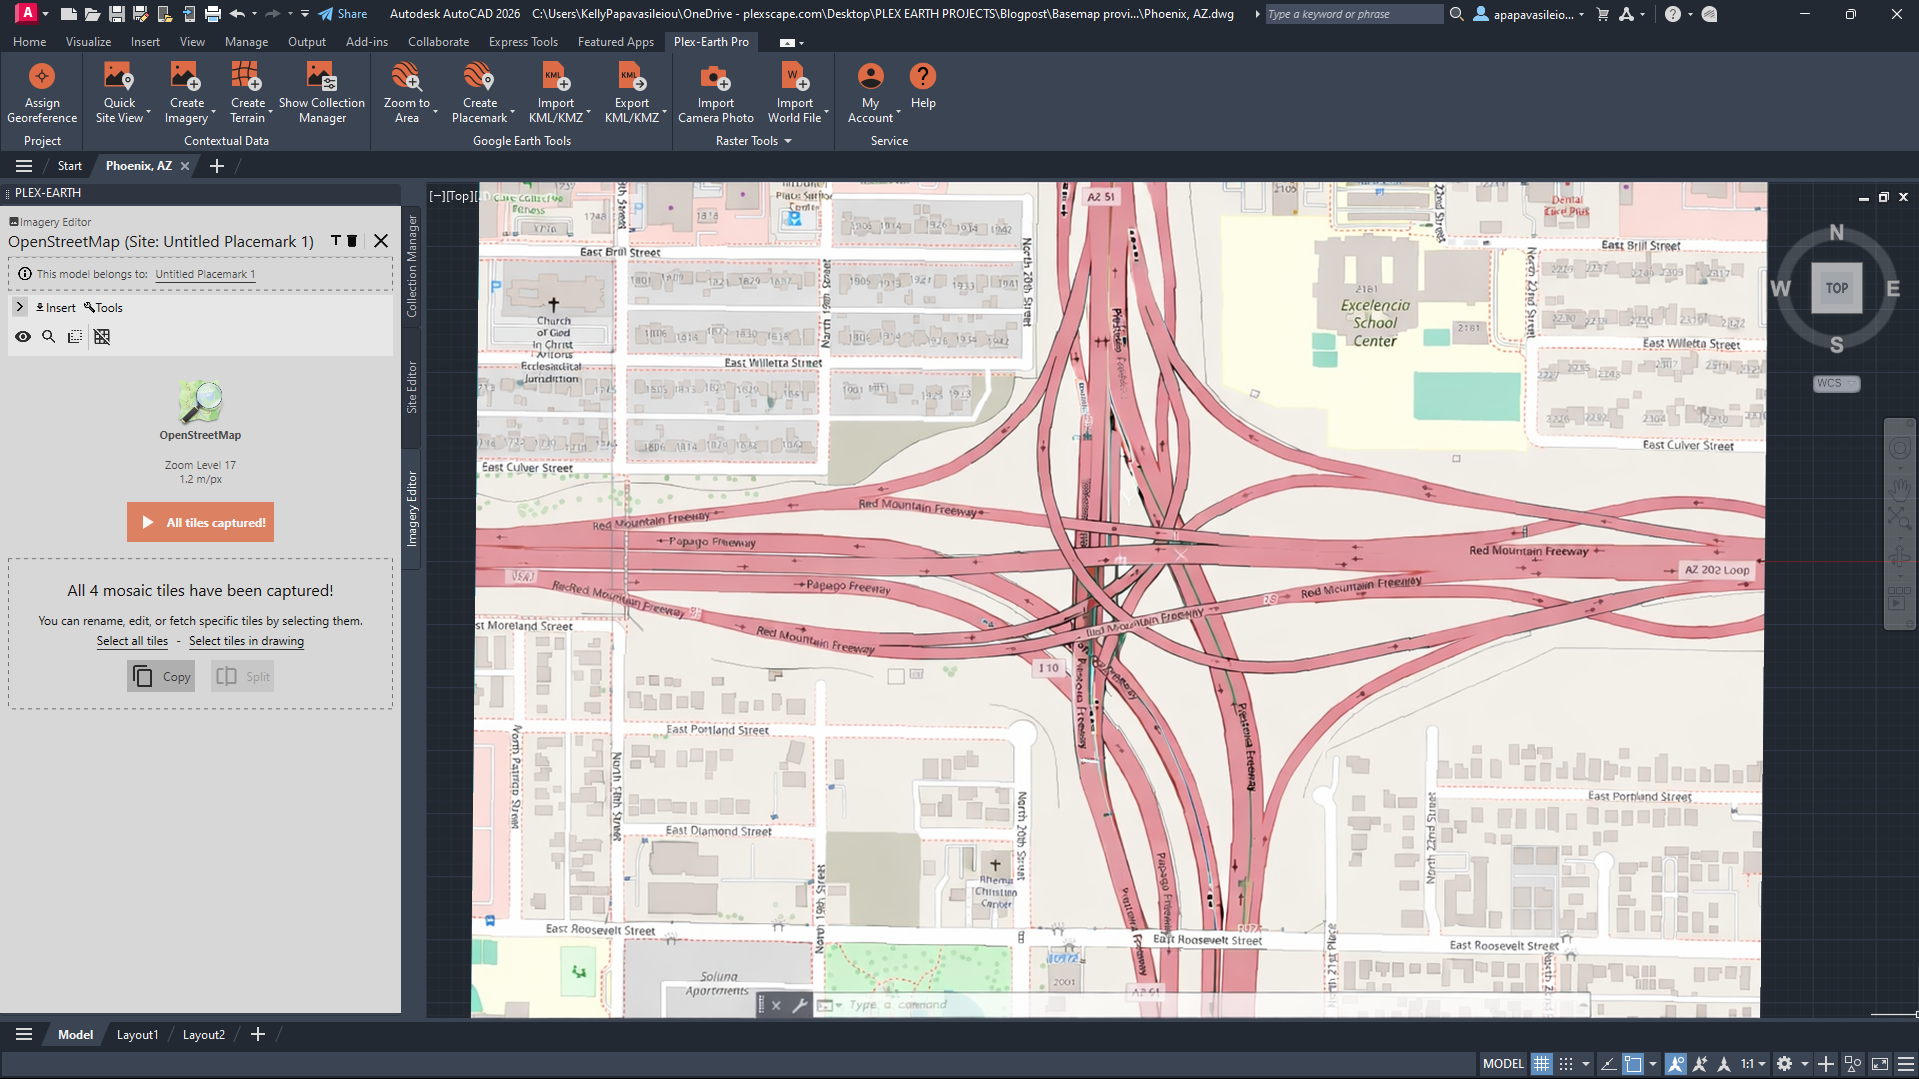
Task: Open the Express Tools ribbon tab
Action: tap(523, 42)
